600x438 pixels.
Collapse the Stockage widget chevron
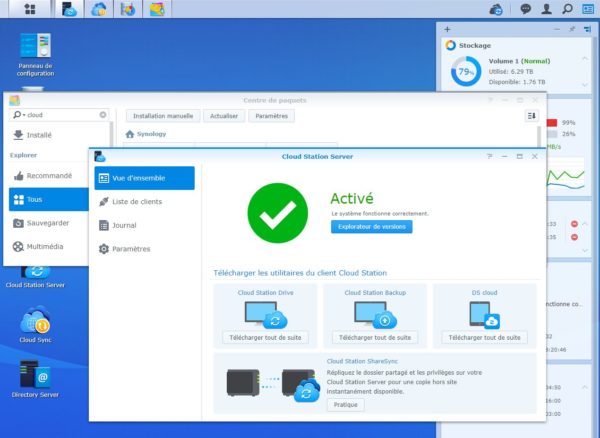[585, 59]
